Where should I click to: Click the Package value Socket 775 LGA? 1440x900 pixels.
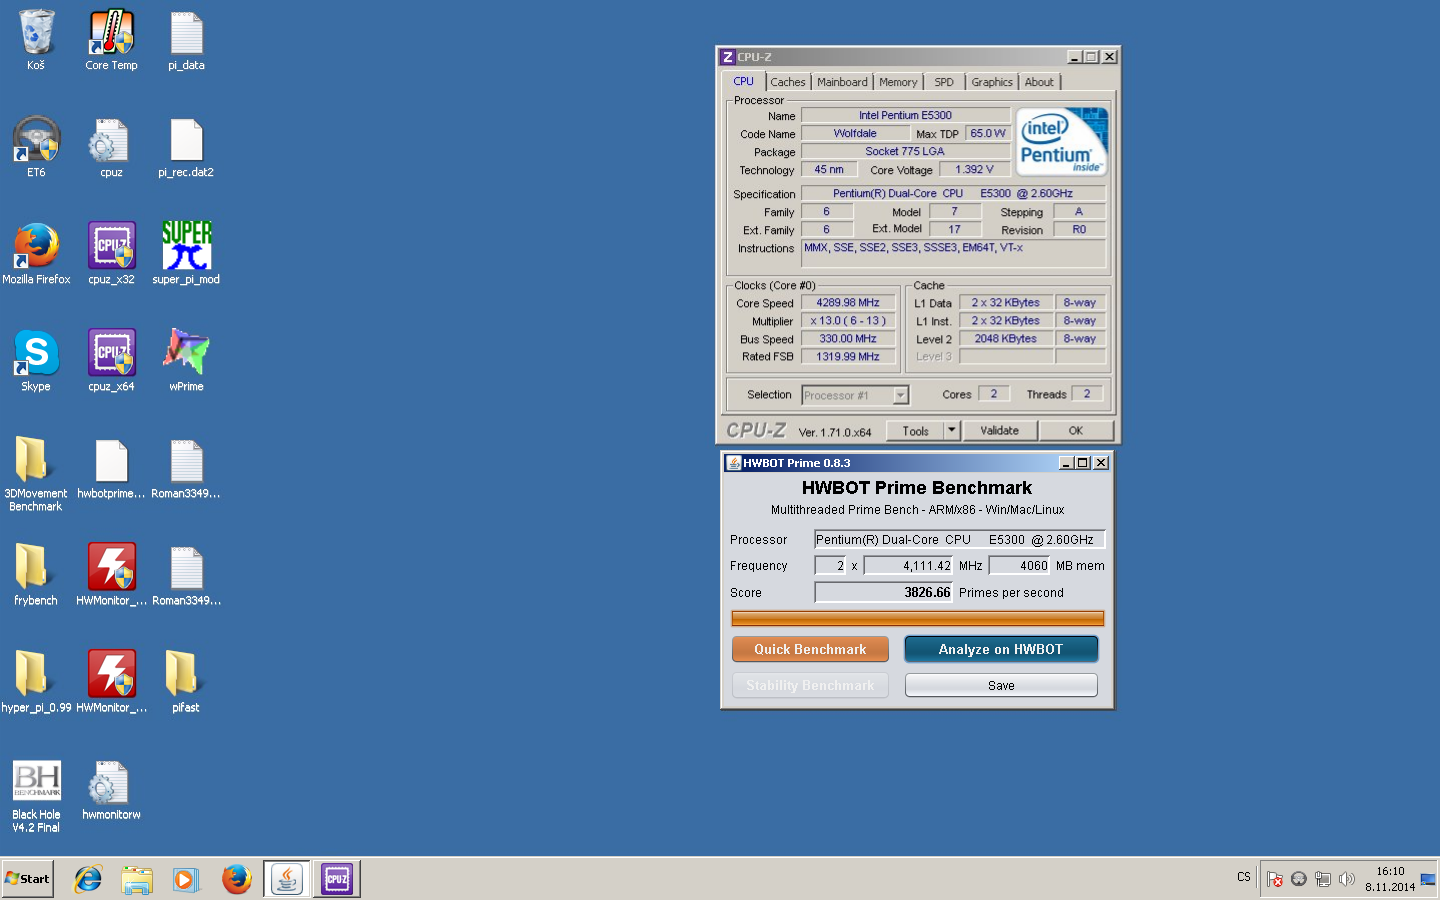(905, 152)
